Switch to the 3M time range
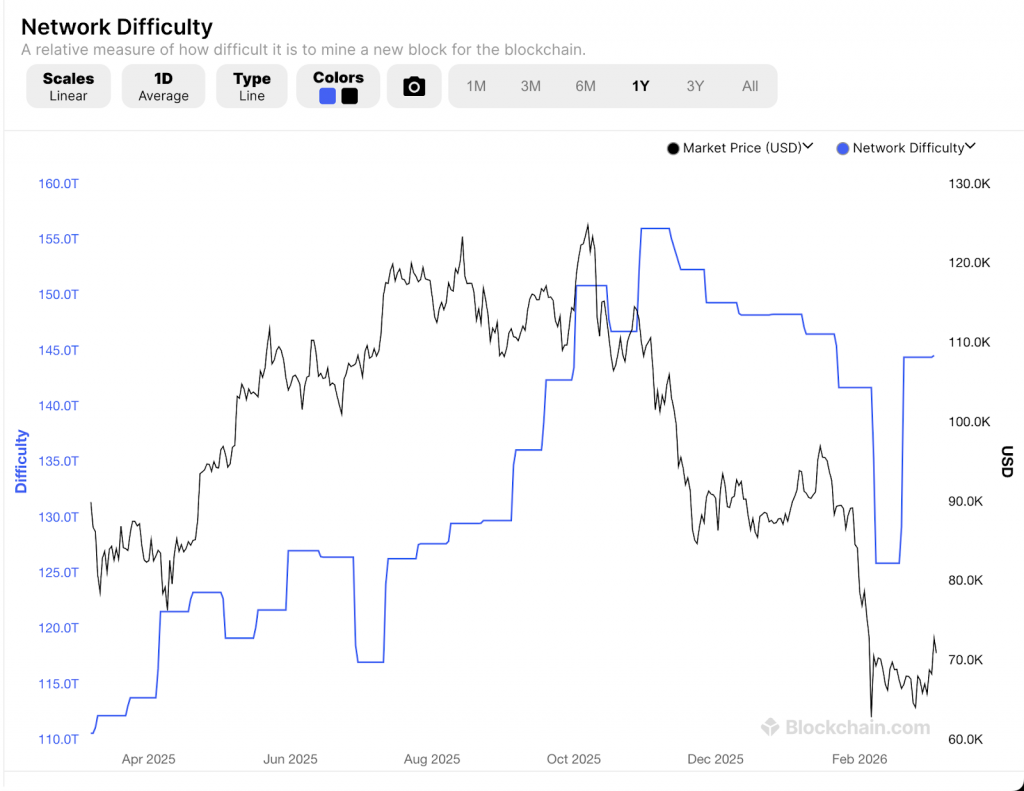This screenshot has width=1024, height=791. pyautogui.click(x=531, y=86)
